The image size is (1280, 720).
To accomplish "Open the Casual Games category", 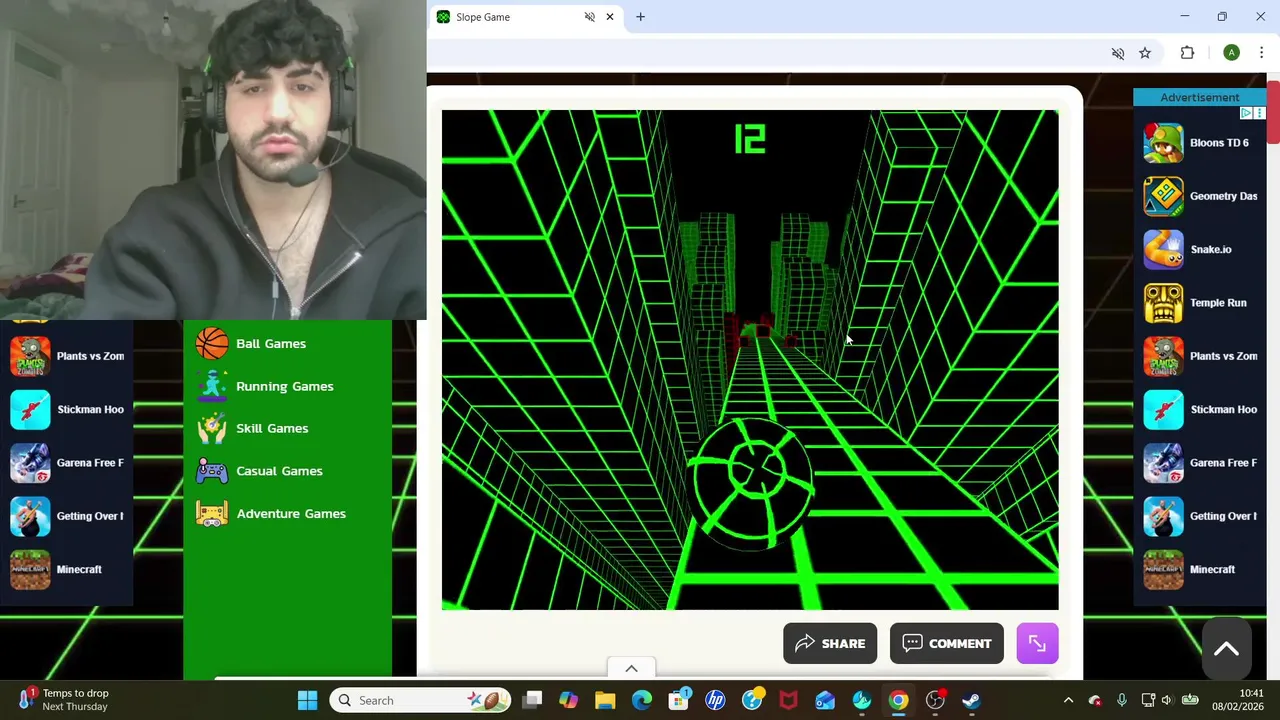I will coord(259,471).
